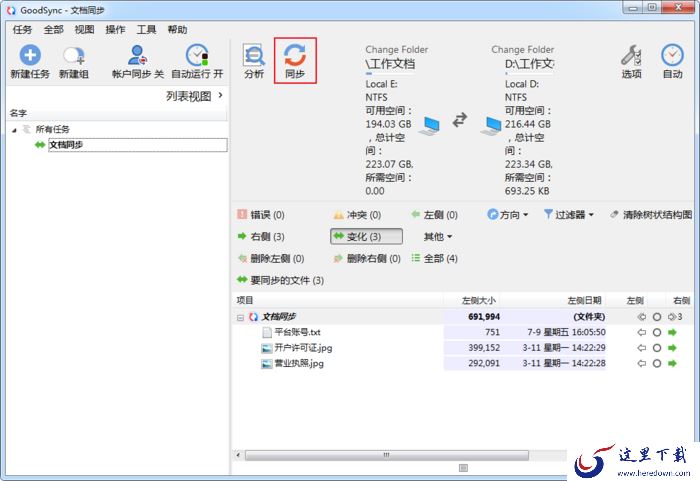Click the horizontal scrollbar thumb
This screenshot has width=700, height=481.
click(387, 455)
